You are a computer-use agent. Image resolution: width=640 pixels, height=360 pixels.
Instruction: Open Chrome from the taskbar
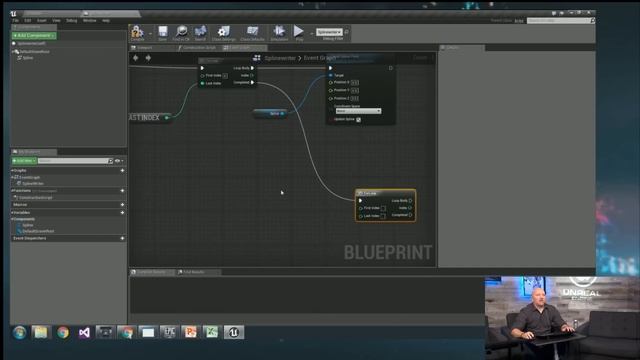click(63, 333)
